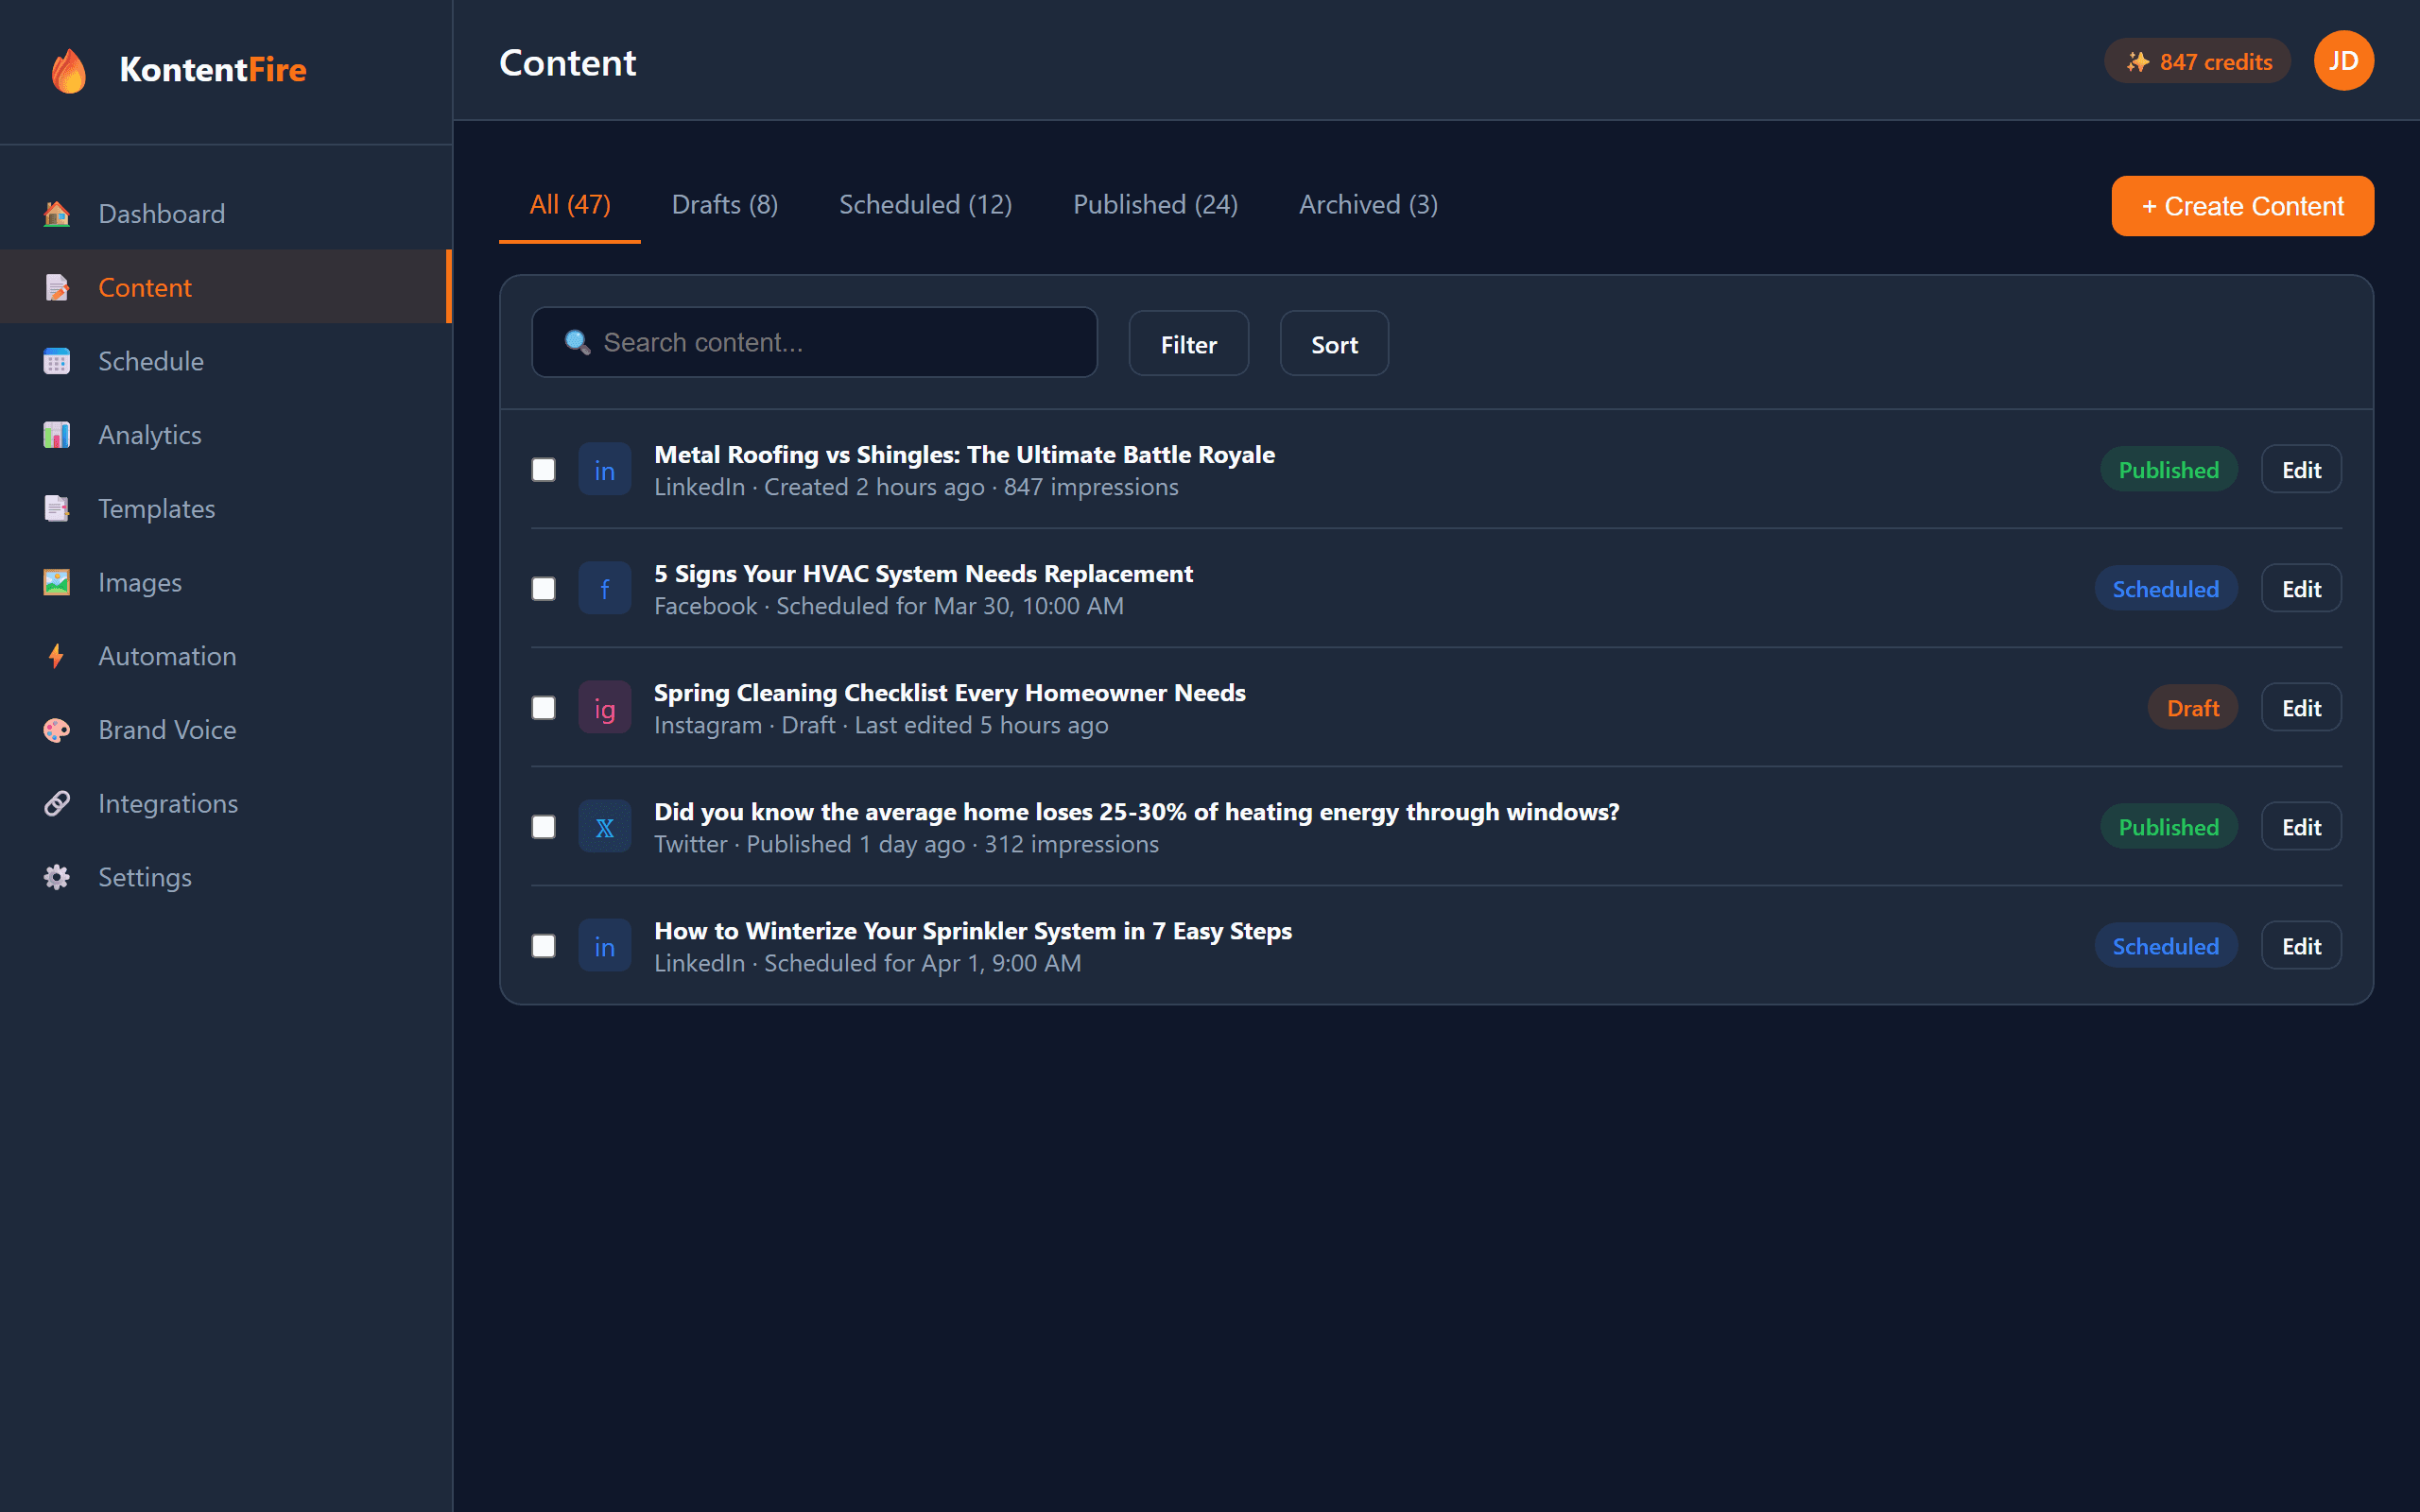Switch to the Drafts tab
2420x1512 pixels.
click(724, 204)
